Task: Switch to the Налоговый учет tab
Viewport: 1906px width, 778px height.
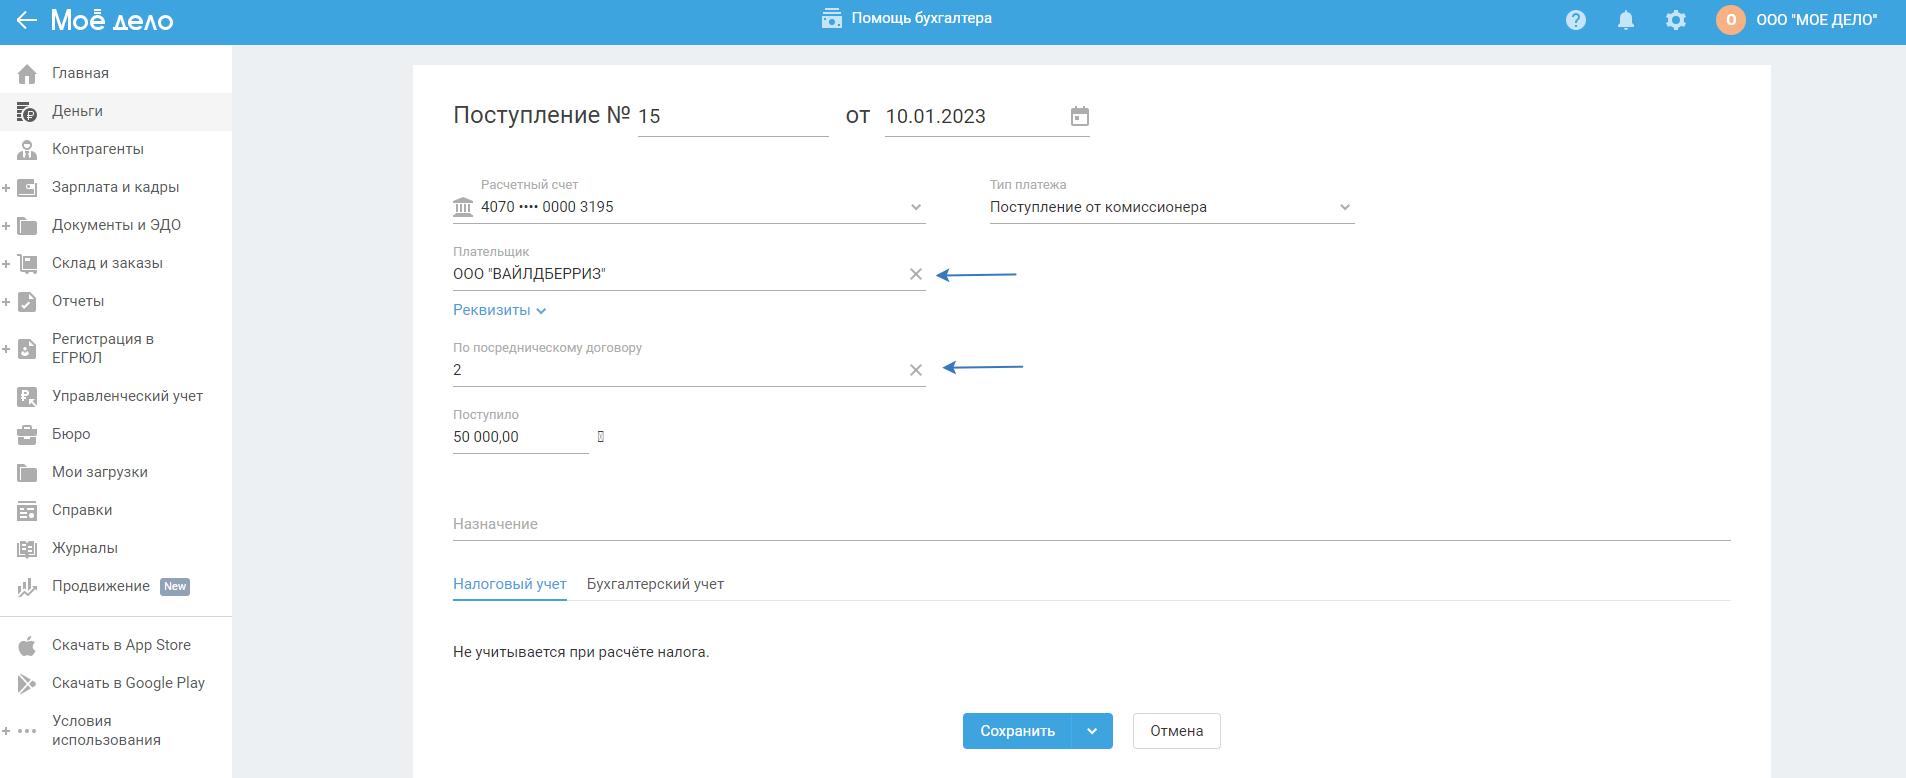Action: pos(510,584)
